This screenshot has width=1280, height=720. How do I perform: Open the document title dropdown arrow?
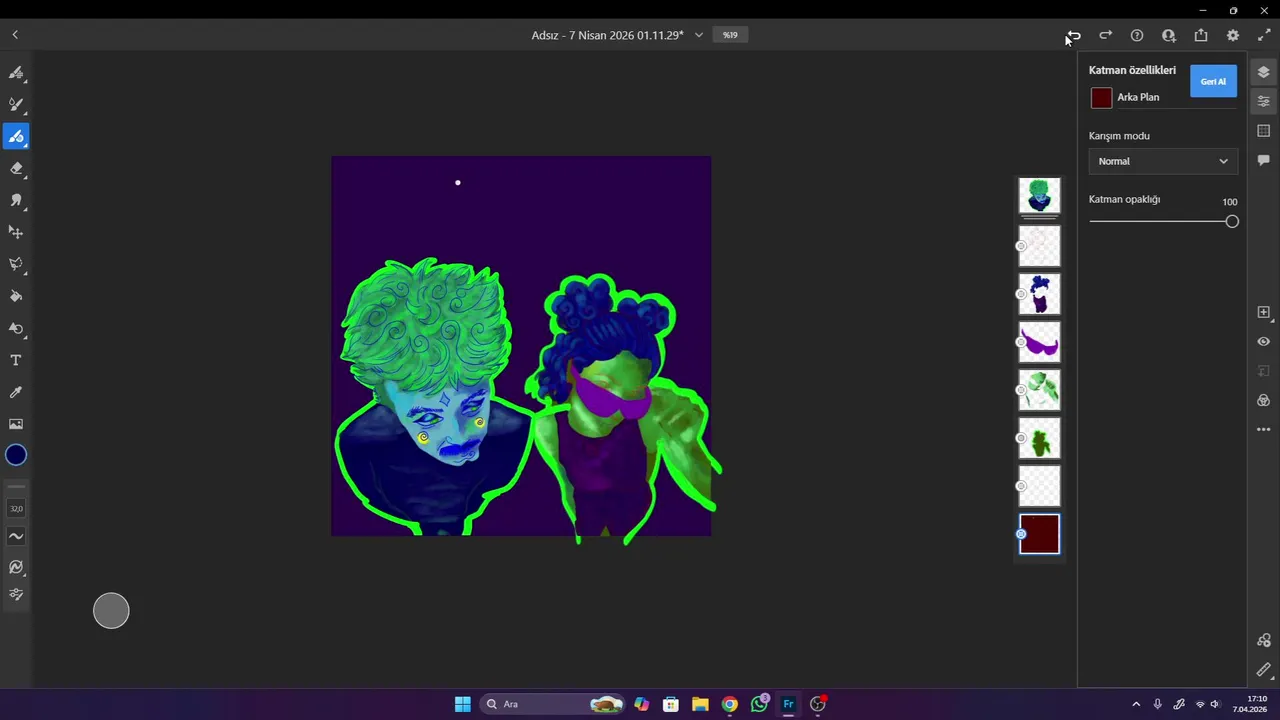click(x=698, y=35)
